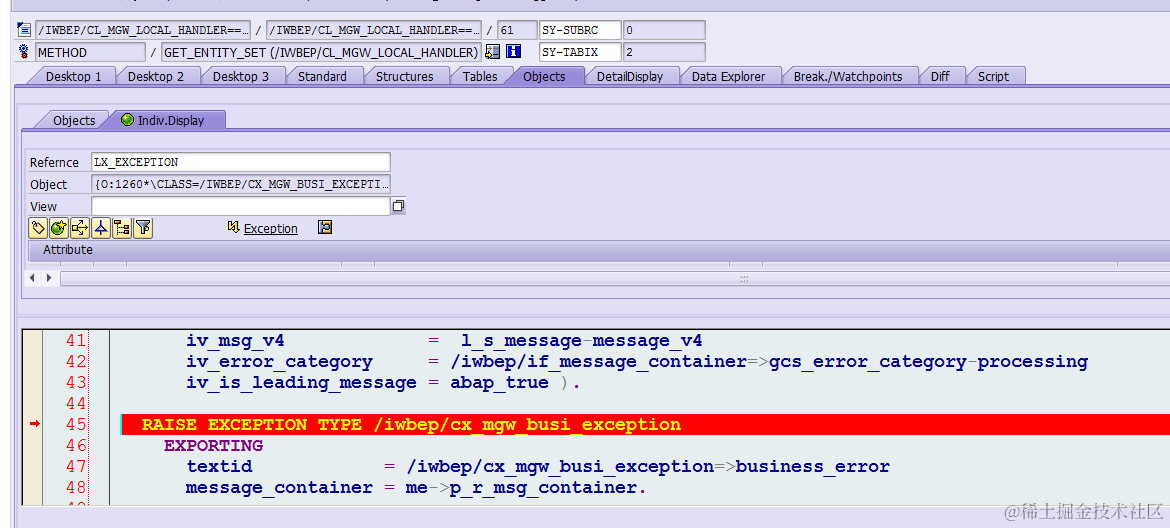Click the message_container = me->p_r_msg_container line
The width and height of the screenshot is (1170, 528).
pyautogui.click(x=416, y=487)
